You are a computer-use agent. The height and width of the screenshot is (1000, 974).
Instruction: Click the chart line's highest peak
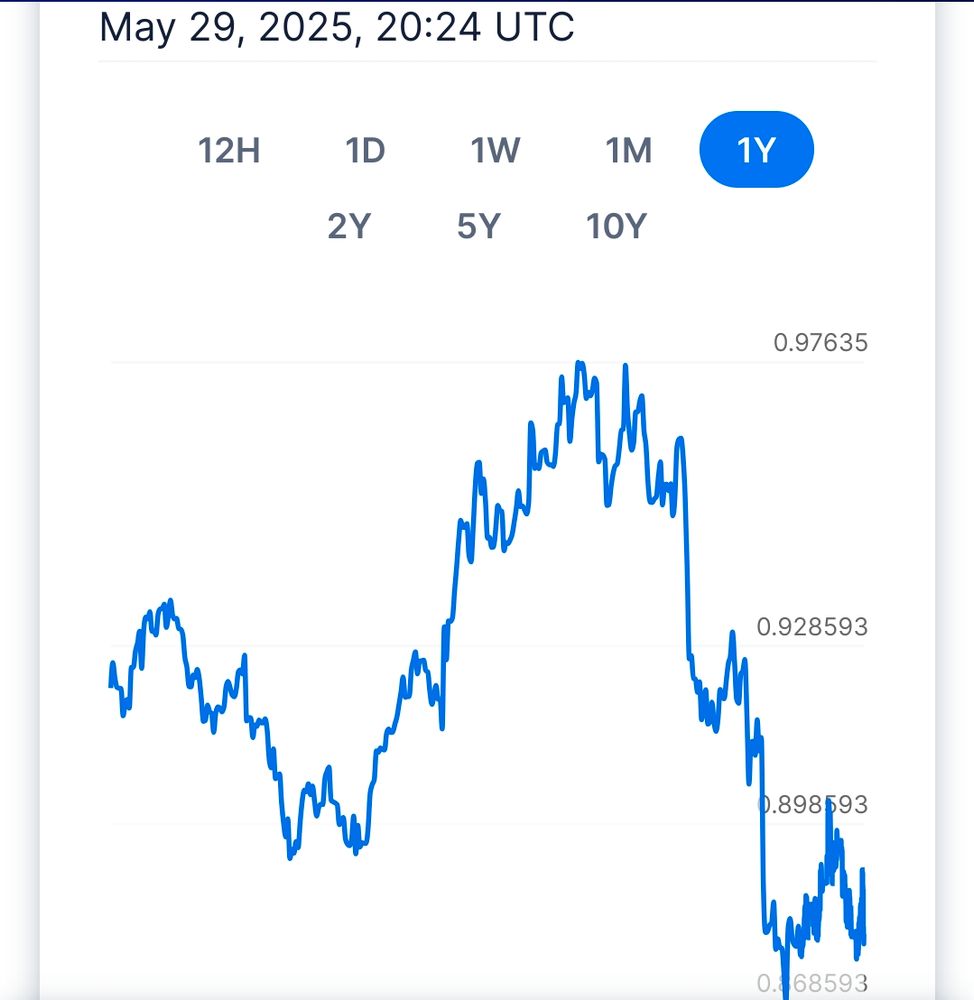pyautogui.click(x=579, y=363)
